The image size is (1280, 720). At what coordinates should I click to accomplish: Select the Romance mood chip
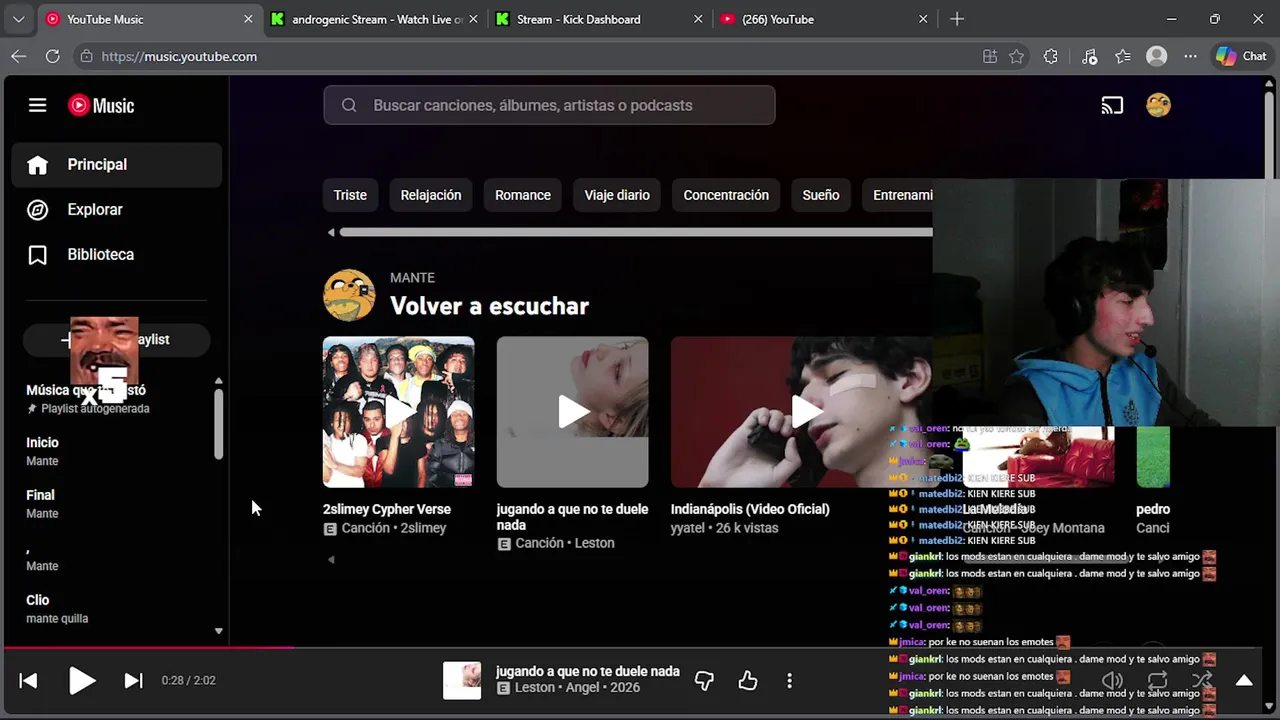tap(523, 195)
